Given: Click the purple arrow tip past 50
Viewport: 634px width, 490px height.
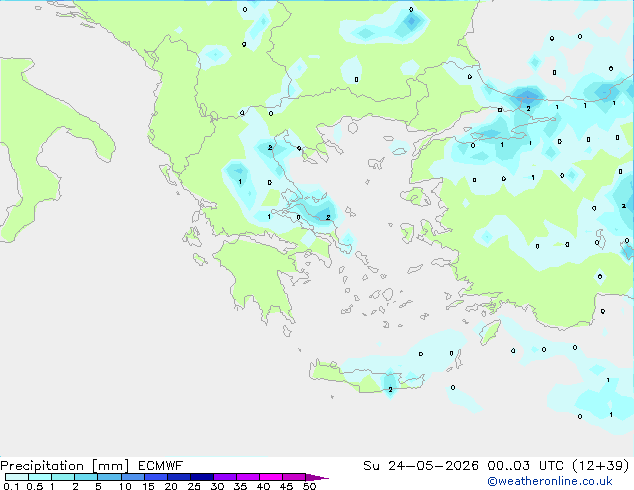Looking at the screenshot, I should tap(317, 477).
